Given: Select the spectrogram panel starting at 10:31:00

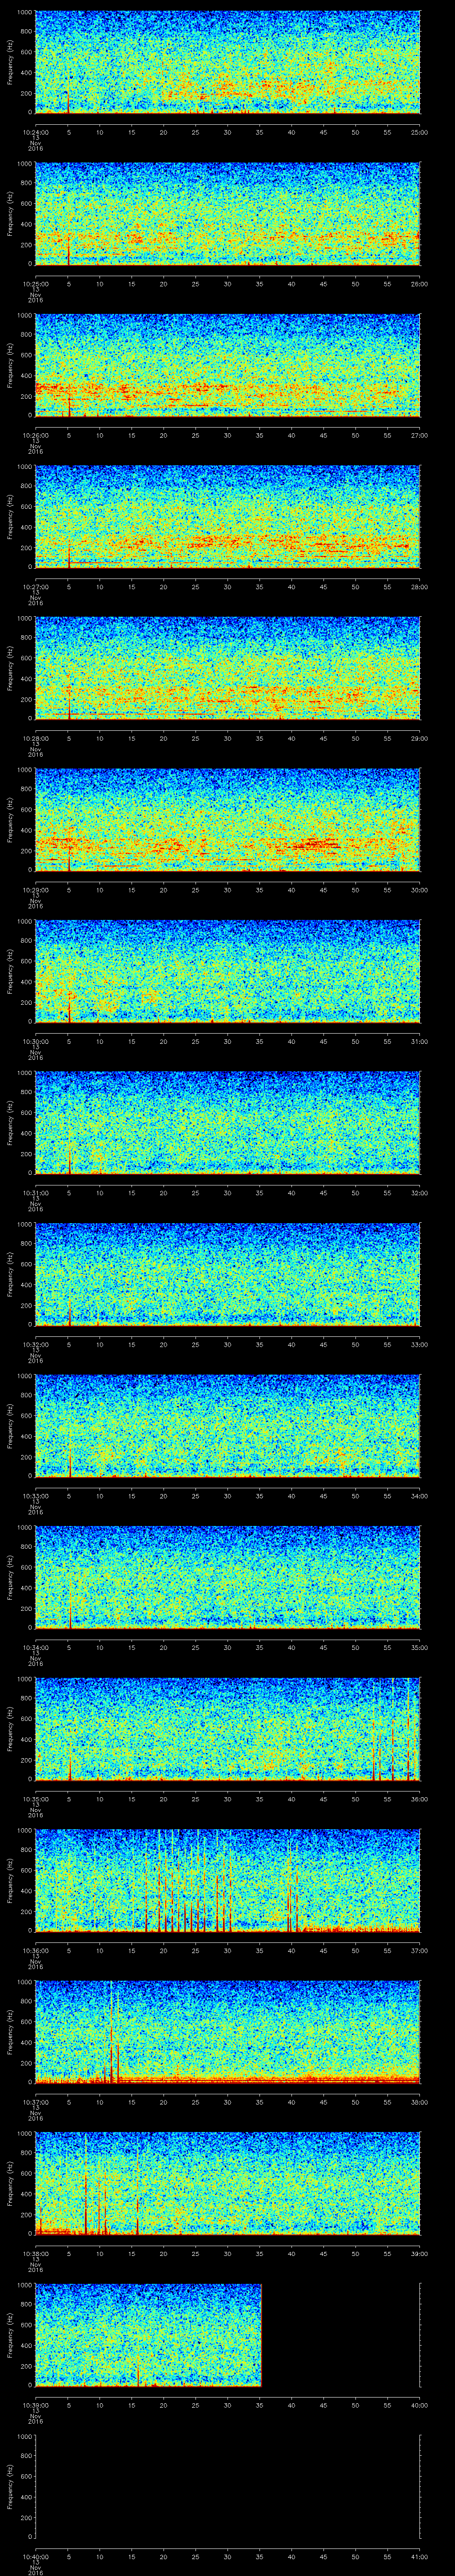Looking at the screenshot, I should [228, 1122].
